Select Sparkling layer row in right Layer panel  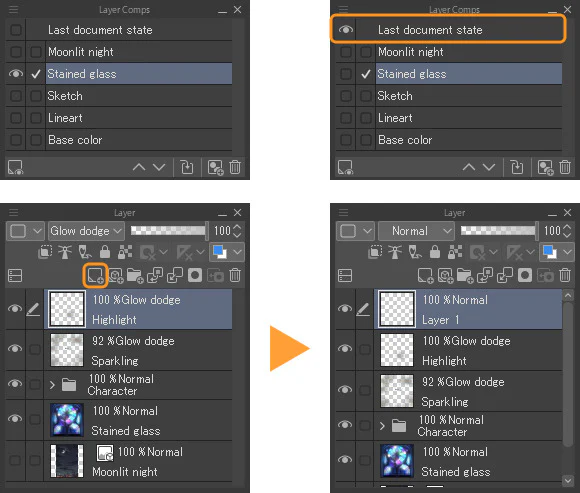click(x=469, y=391)
